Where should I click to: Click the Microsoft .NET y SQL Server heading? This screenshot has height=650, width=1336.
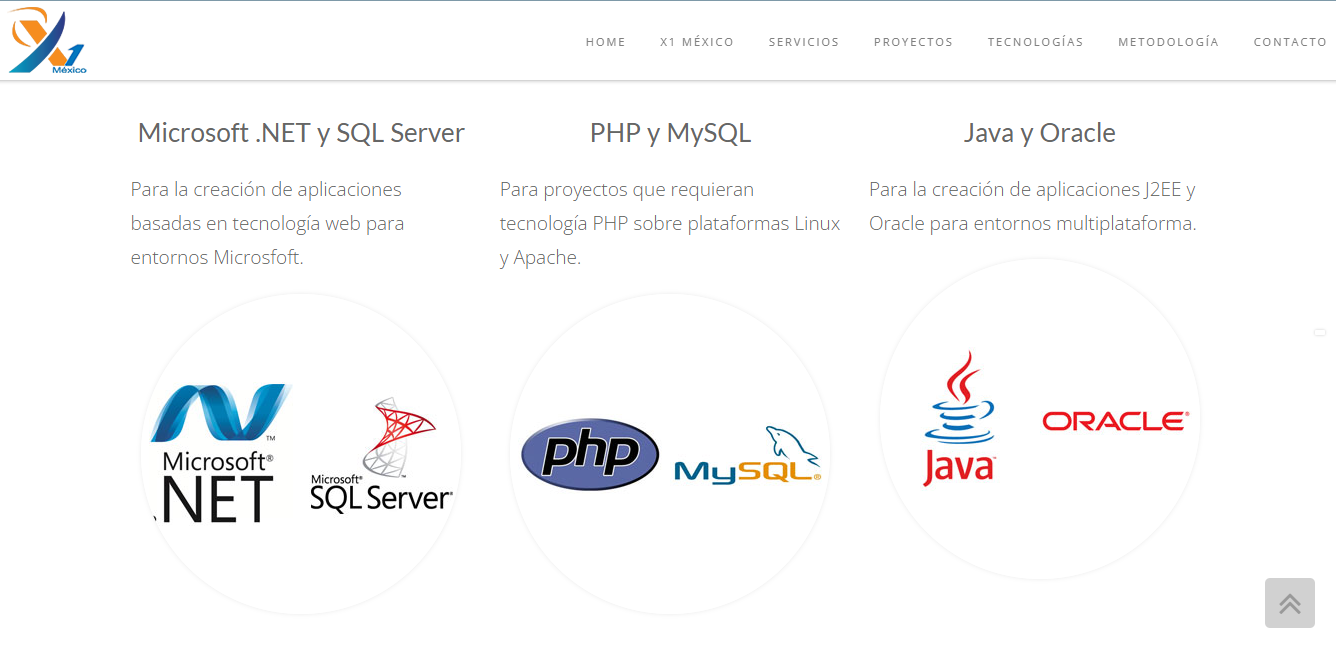(301, 133)
